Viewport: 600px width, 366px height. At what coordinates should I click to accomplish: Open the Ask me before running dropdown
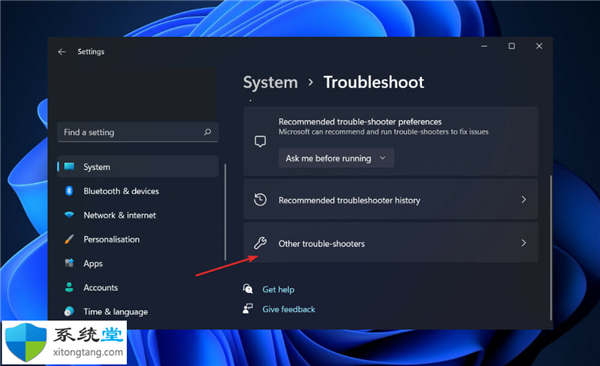coord(336,158)
